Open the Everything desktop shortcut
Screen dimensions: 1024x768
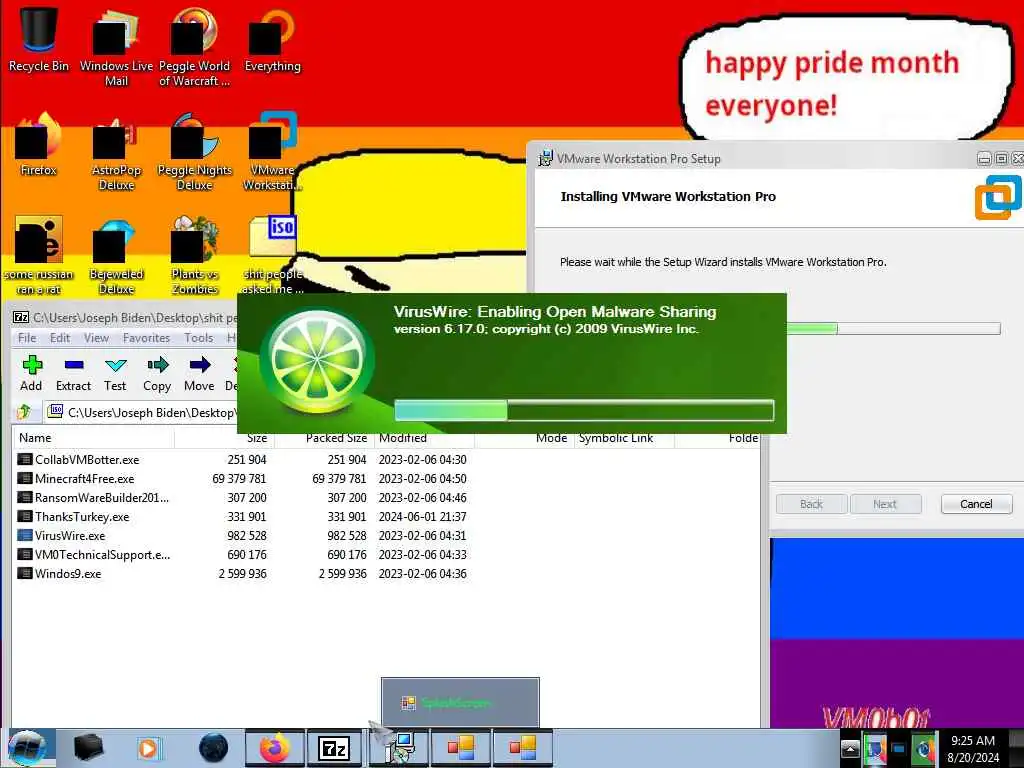pos(273,39)
